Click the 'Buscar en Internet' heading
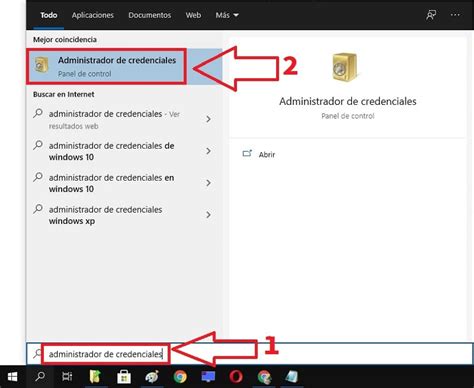The image size is (474, 388). point(63,94)
